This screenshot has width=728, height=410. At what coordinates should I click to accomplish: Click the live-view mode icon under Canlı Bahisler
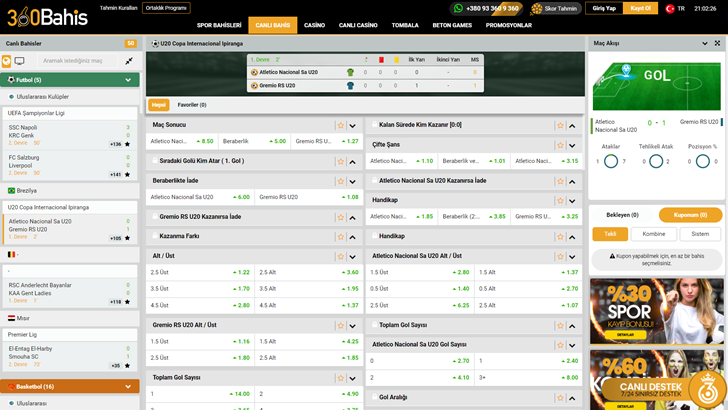(x=6, y=61)
